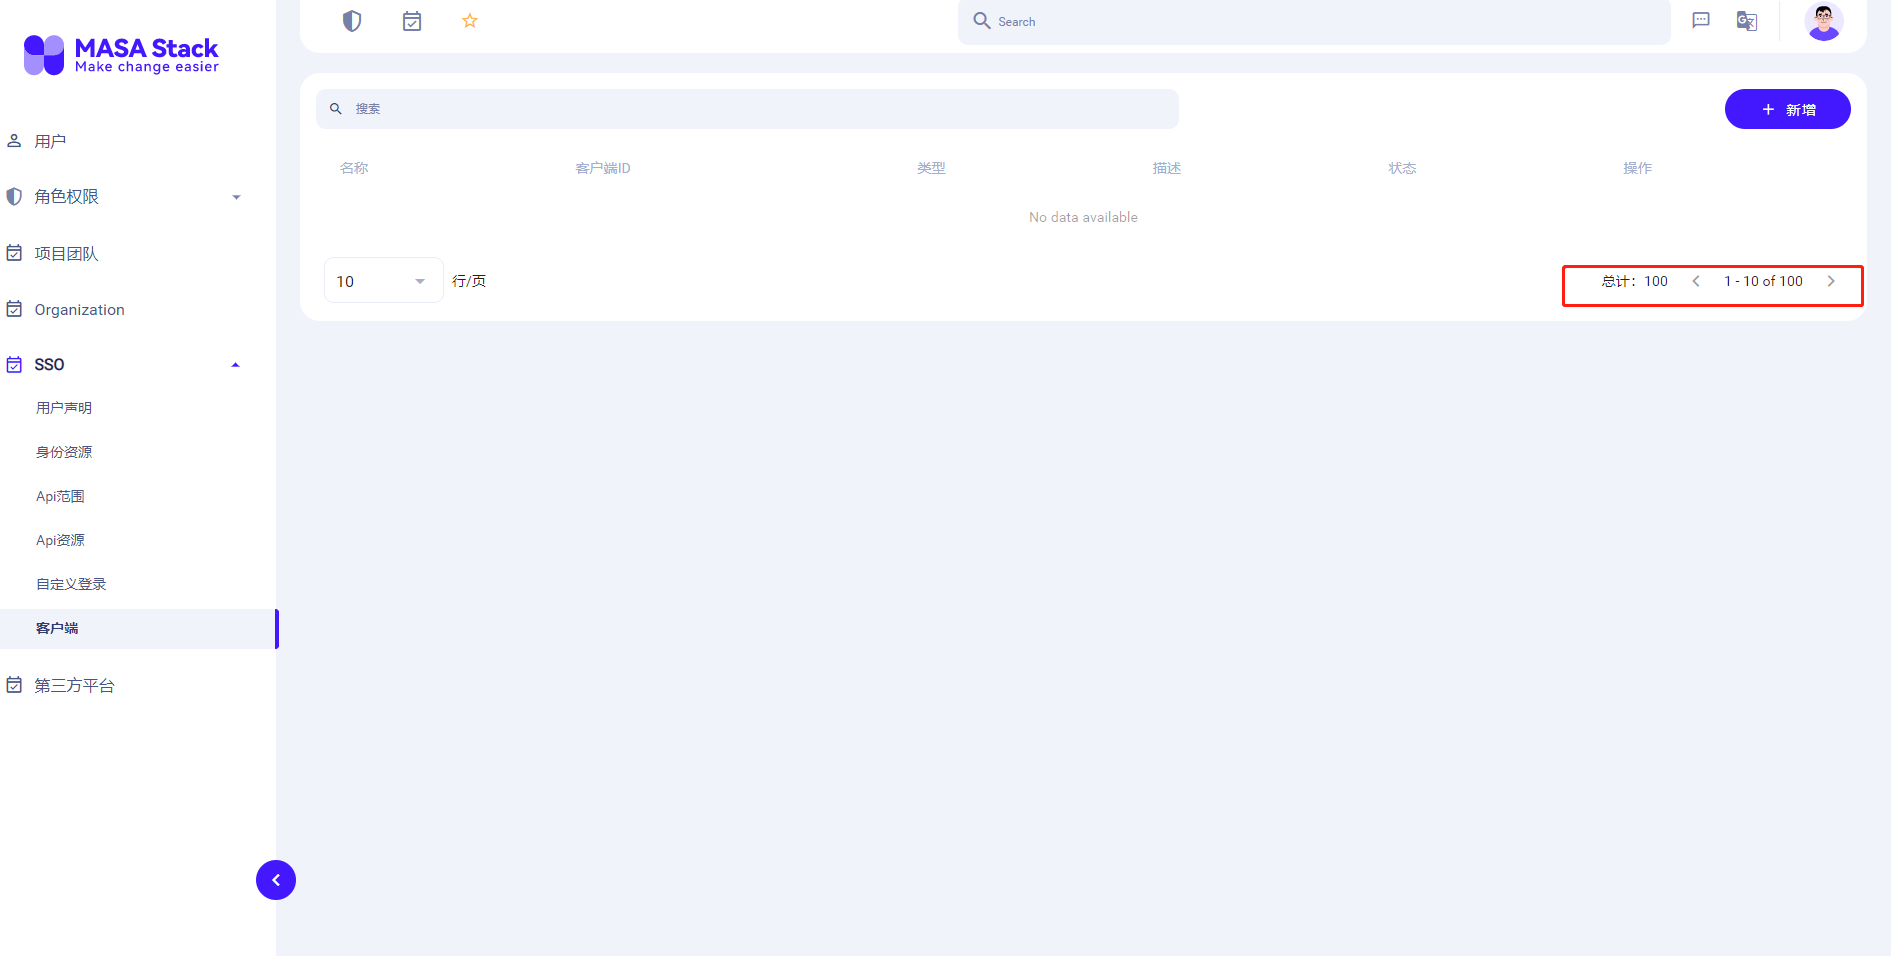
Task: Switch language using the Google Translate icon
Action: pyautogui.click(x=1746, y=20)
